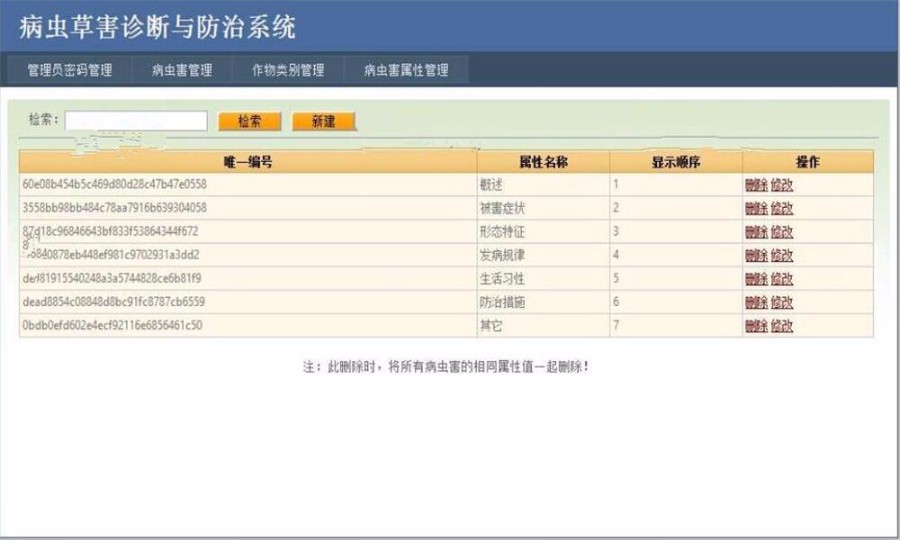
Task: Click the 显示顺序 column header
Action: tap(676, 162)
